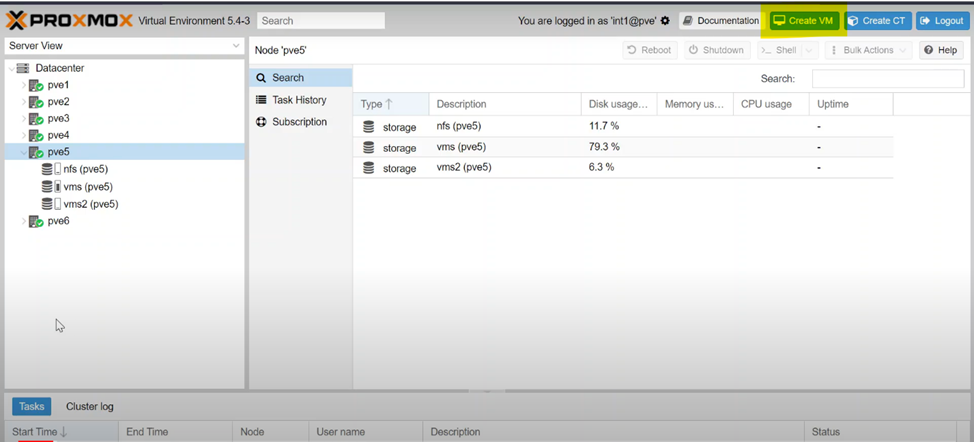Screen dimensions: 974x442
Task: Open the Search panel tab
Action: click(301, 78)
